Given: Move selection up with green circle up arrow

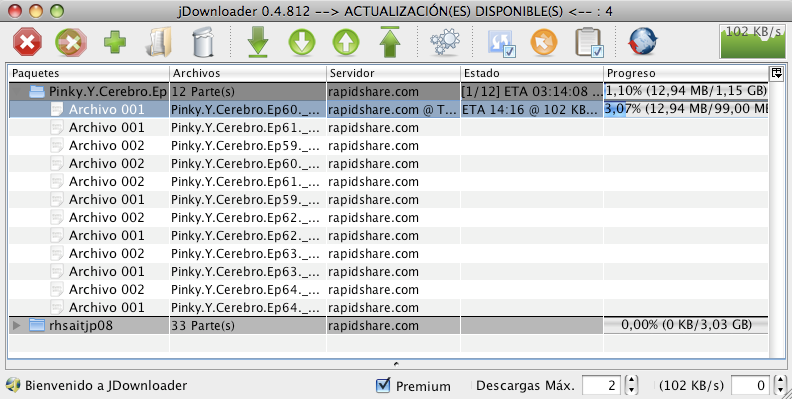Looking at the screenshot, I should 346,42.
